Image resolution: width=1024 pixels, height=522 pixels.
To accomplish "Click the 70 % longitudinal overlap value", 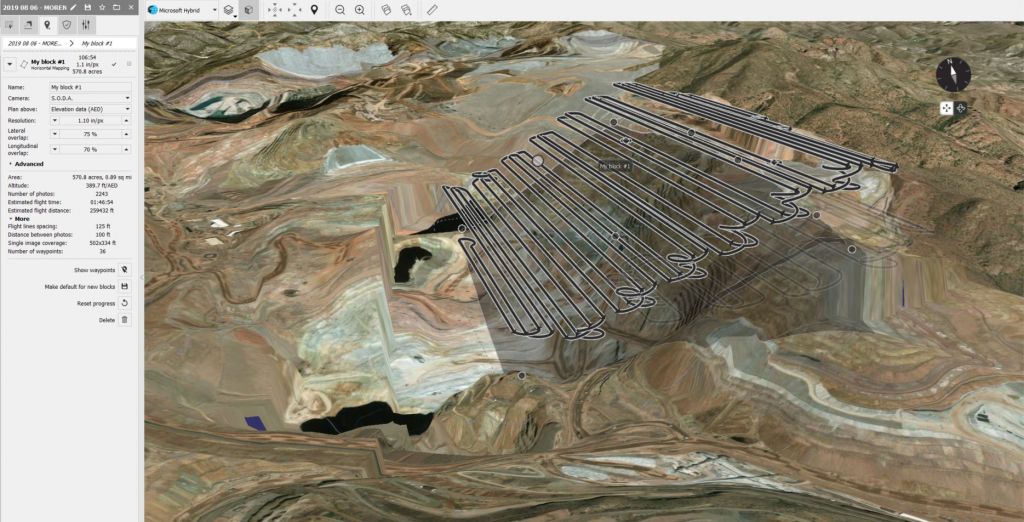I will click(90, 150).
